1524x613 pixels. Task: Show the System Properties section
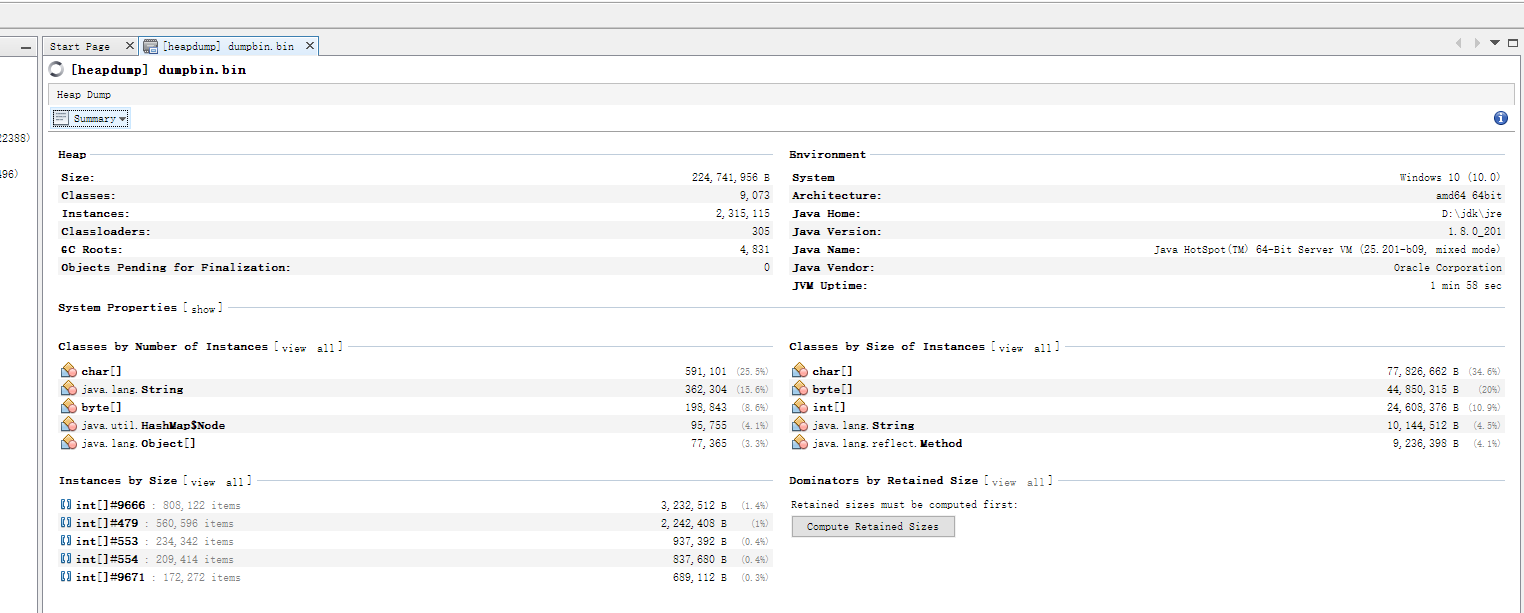click(x=203, y=309)
